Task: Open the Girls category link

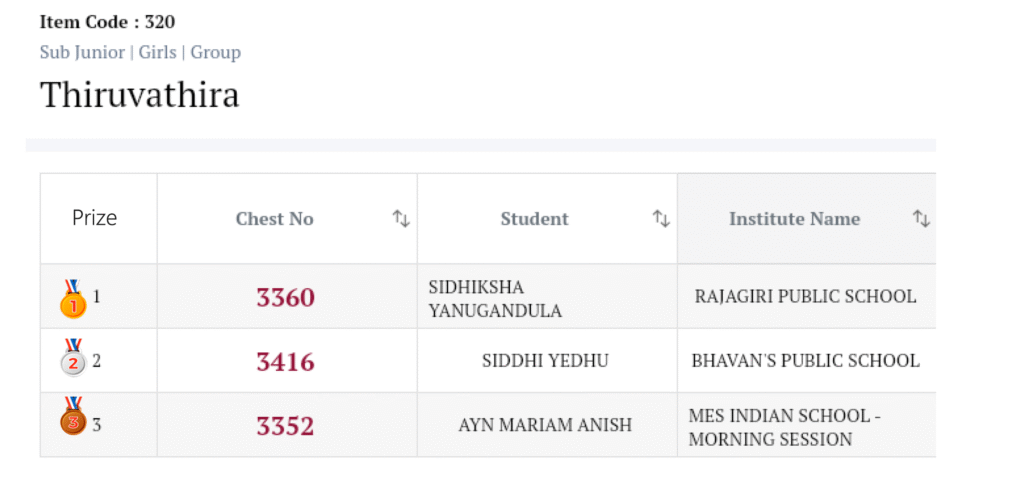Action: pos(157,52)
